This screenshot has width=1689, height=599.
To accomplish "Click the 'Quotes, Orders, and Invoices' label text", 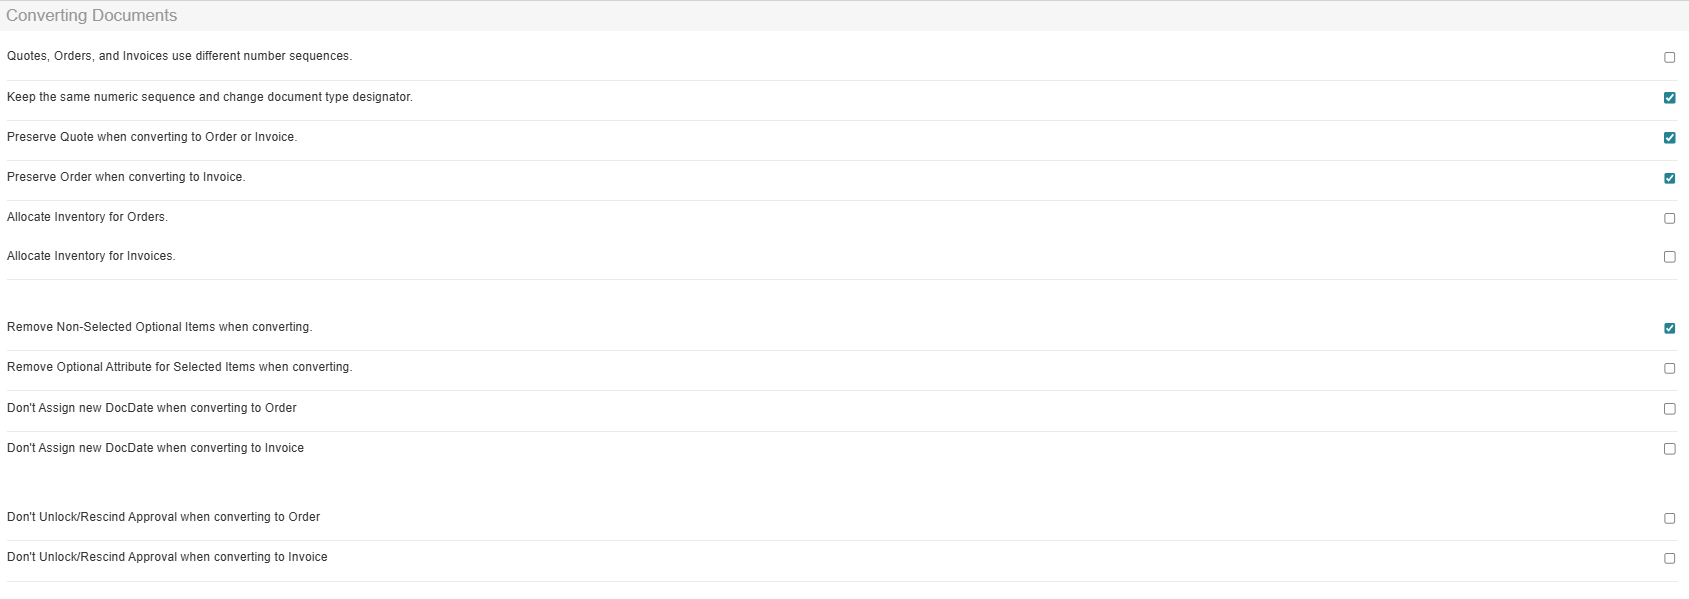I will pyautogui.click(x=179, y=56).
